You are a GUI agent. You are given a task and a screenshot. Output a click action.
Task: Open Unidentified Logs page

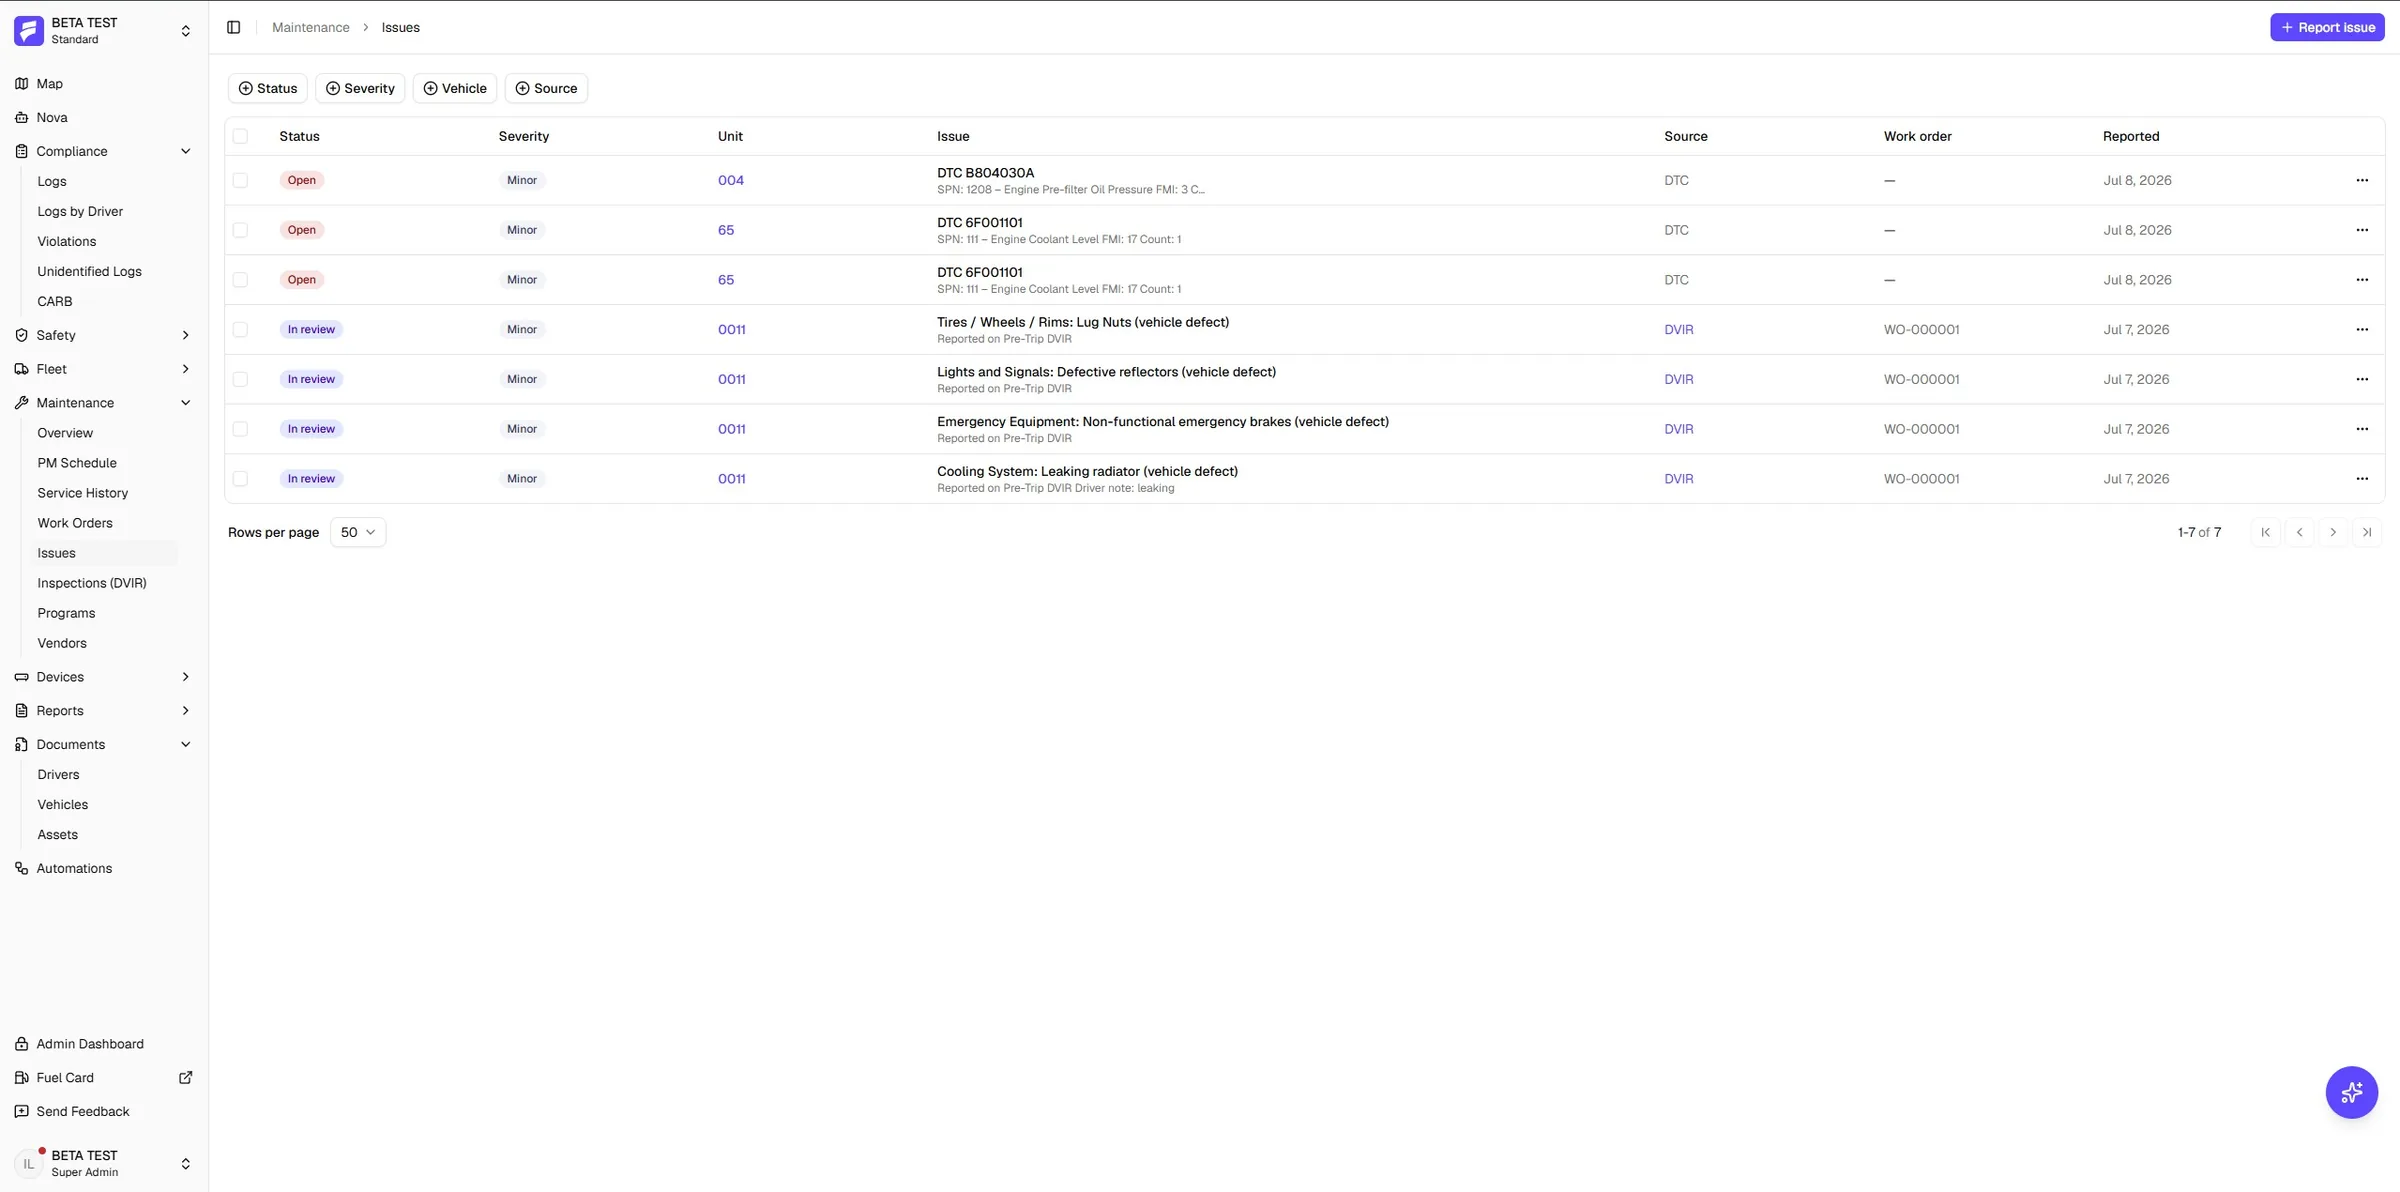[89, 271]
